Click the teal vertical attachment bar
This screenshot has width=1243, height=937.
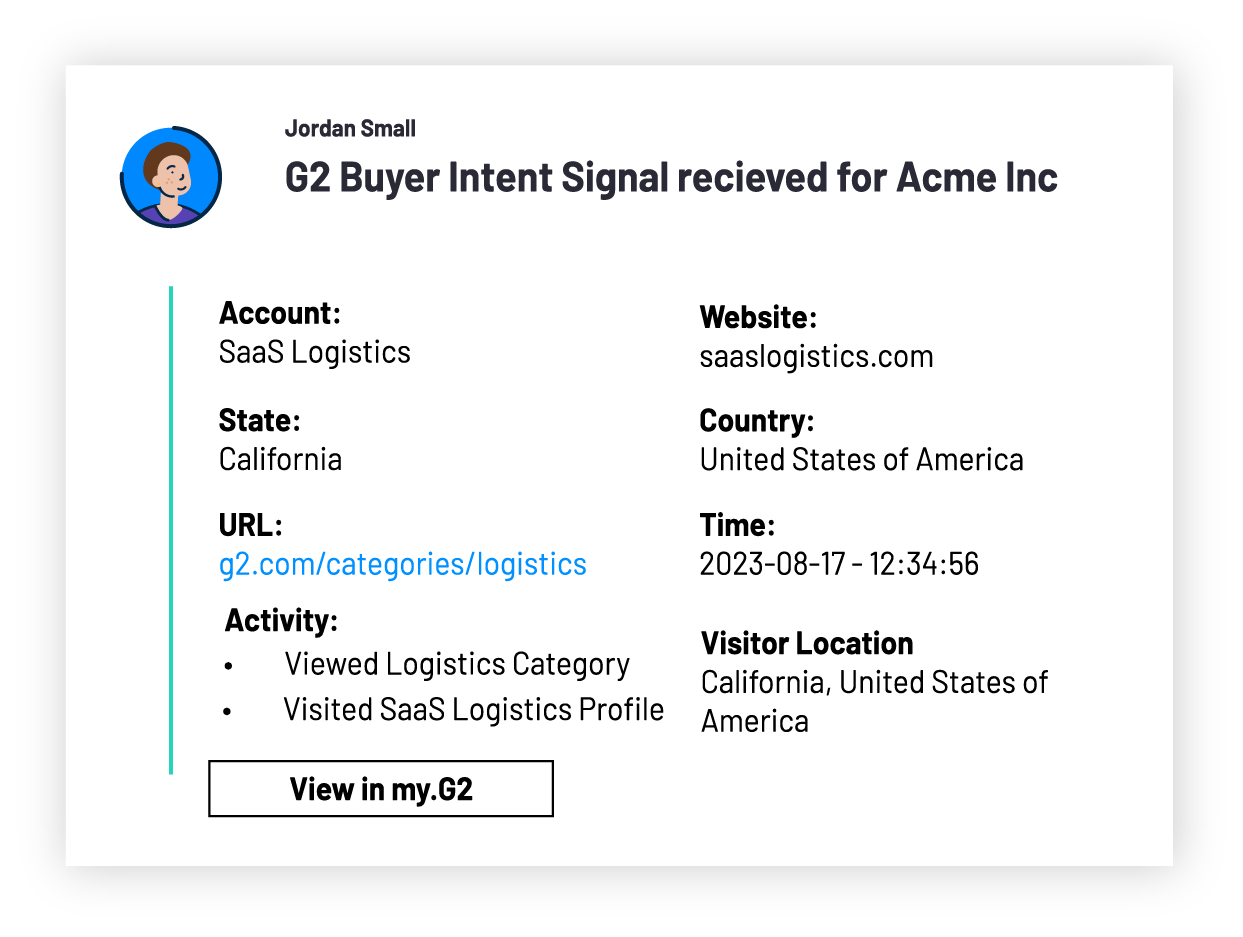(x=171, y=530)
